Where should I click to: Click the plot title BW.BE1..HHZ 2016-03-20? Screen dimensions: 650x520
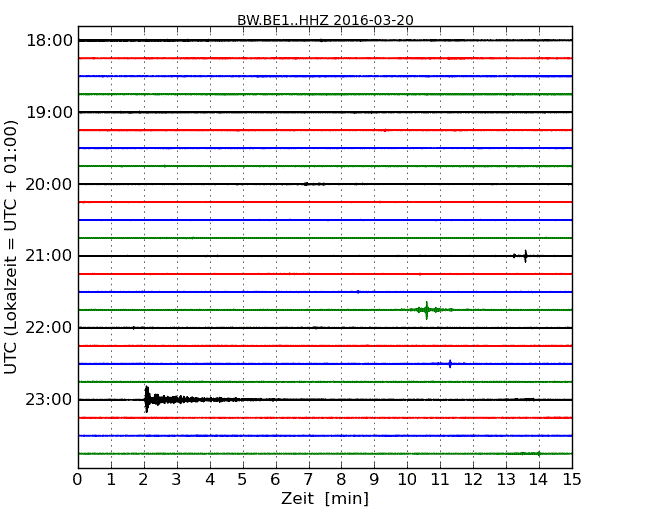(x=325, y=20)
